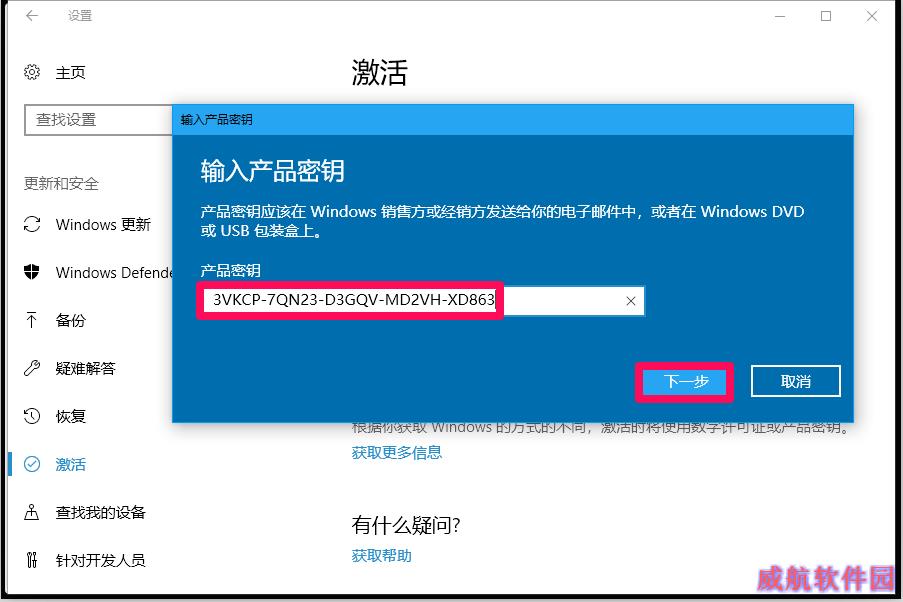This screenshot has width=903, height=602.
Task: Click the developer tools icon
Action: [32, 559]
